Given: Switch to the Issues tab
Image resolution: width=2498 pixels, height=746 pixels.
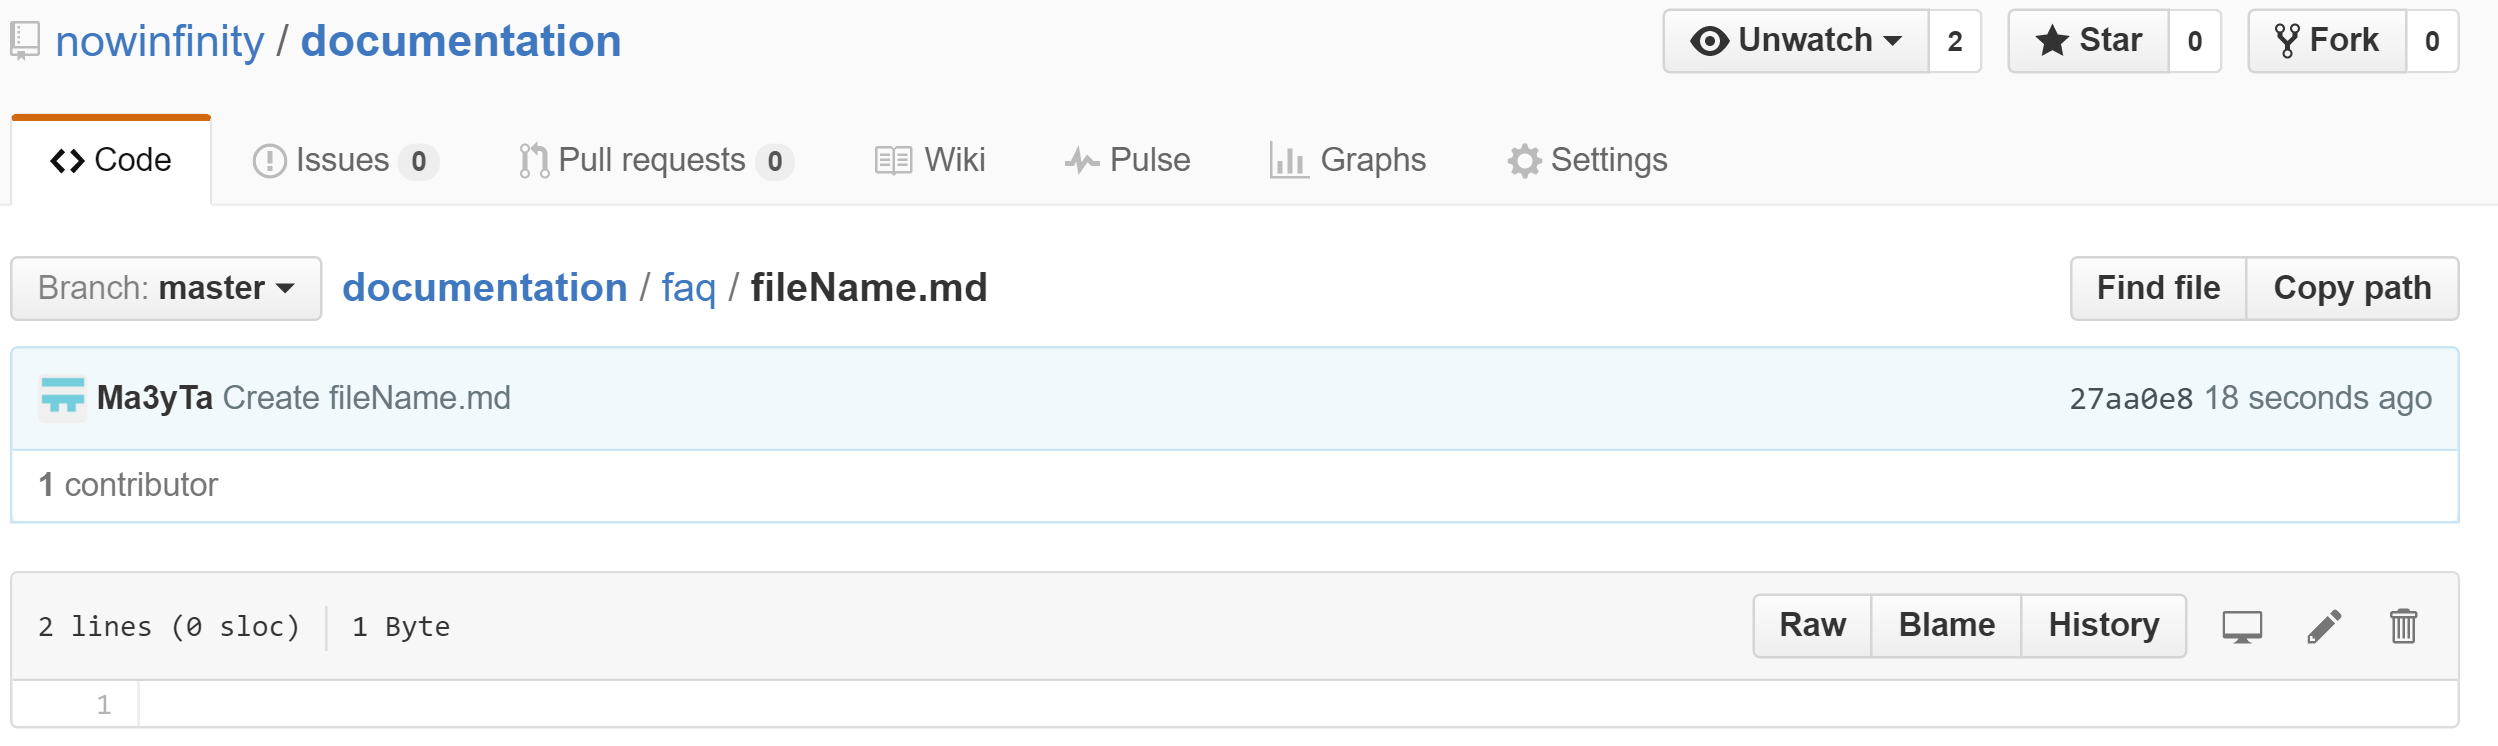Looking at the screenshot, I should 343,161.
